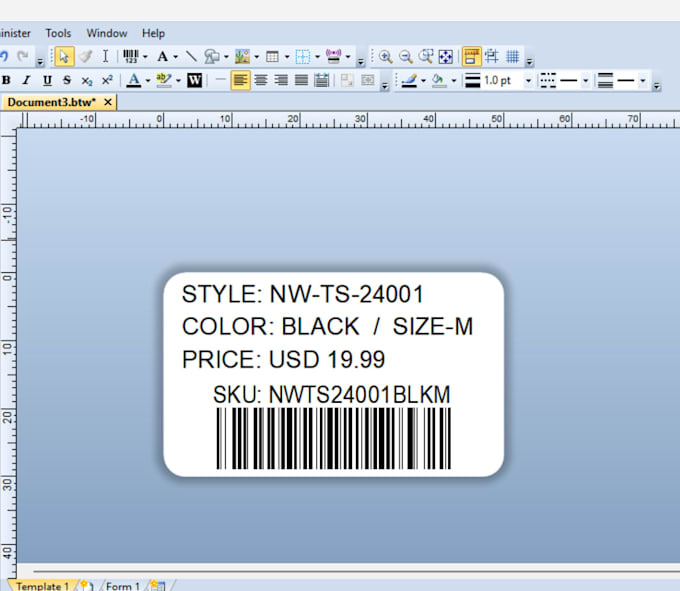Expand the table tool dropdown arrow
The width and height of the screenshot is (680, 591).
[x=287, y=57]
